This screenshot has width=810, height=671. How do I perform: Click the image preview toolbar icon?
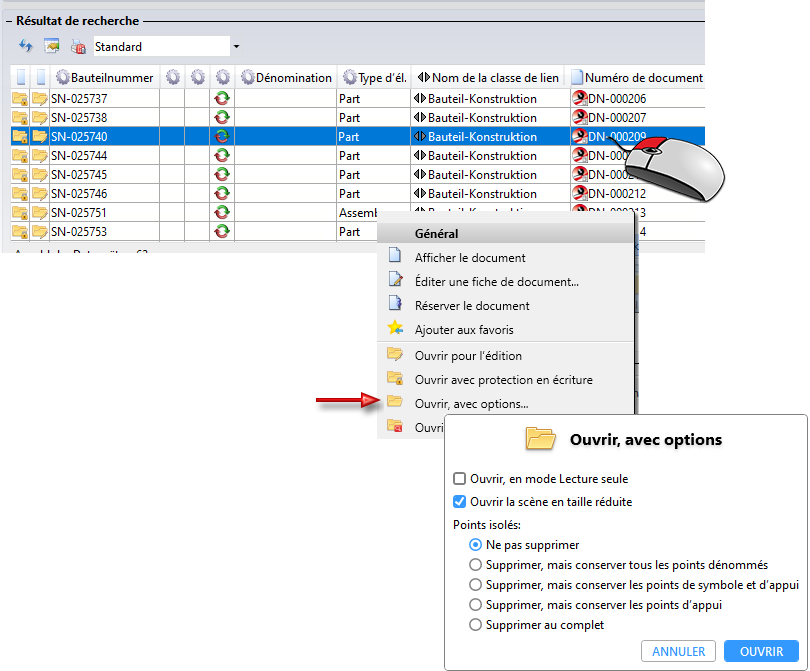(x=52, y=46)
